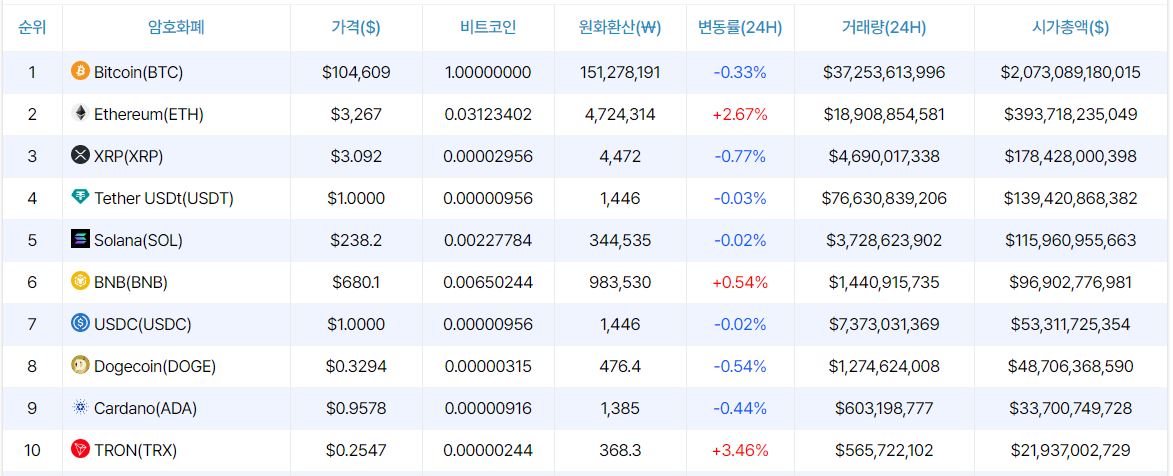Click the Bitcoin coin logo icon
This screenshot has width=1173, height=476.
pyautogui.click(x=80, y=72)
